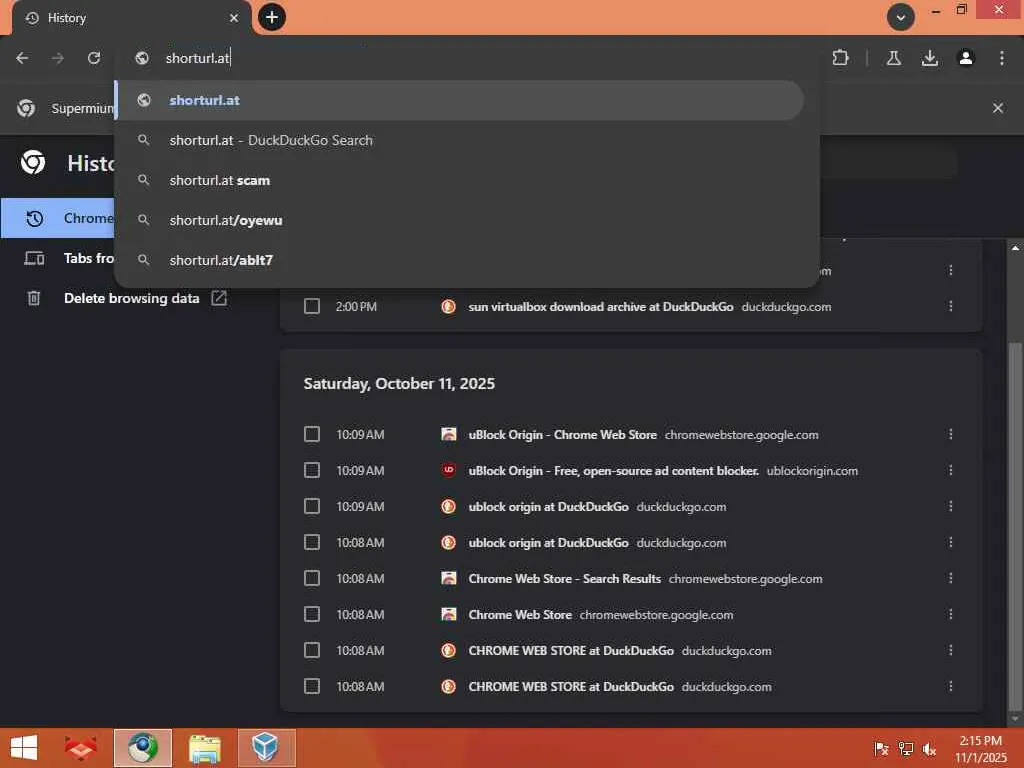Screen dimensions: 1024x768
Task: Click the back navigation arrow
Action: [x=22, y=58]
